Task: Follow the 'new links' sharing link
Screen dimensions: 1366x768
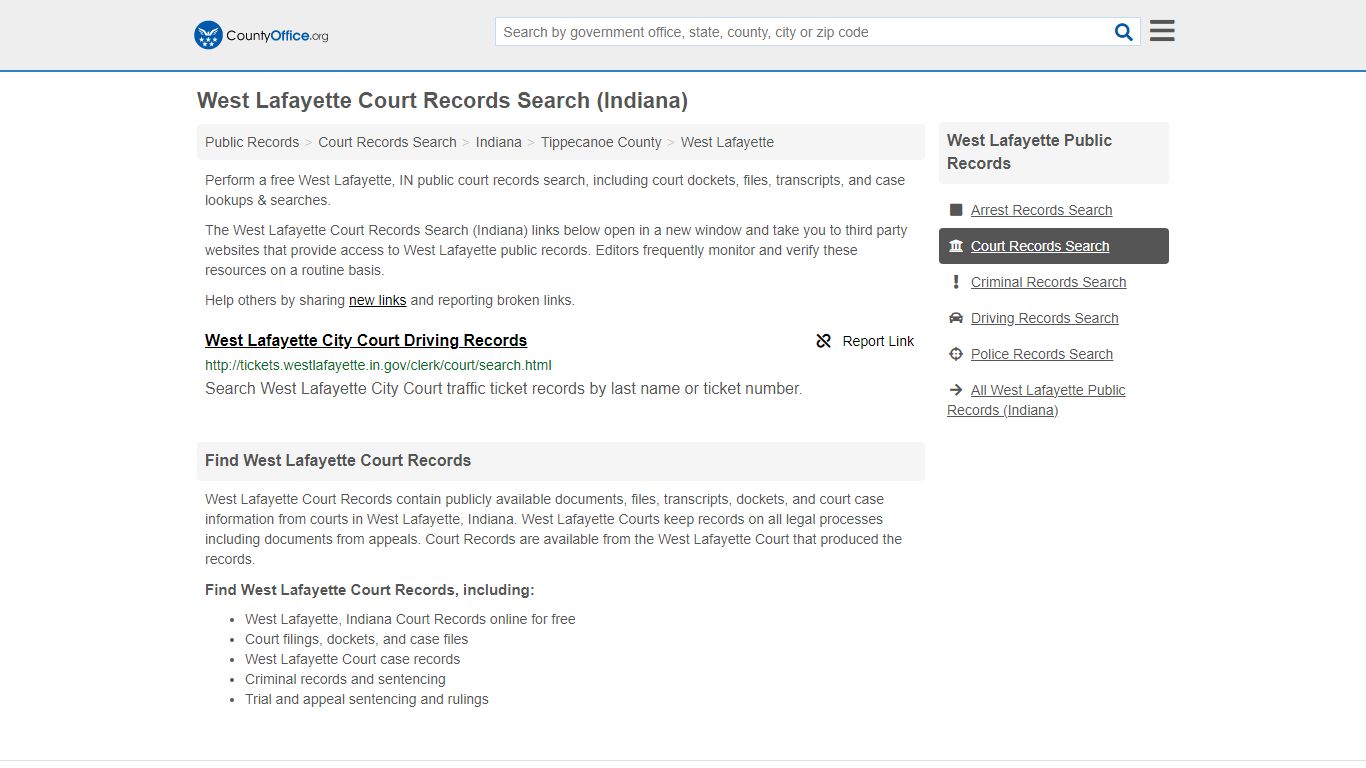Action: click(x=377, y=300)
